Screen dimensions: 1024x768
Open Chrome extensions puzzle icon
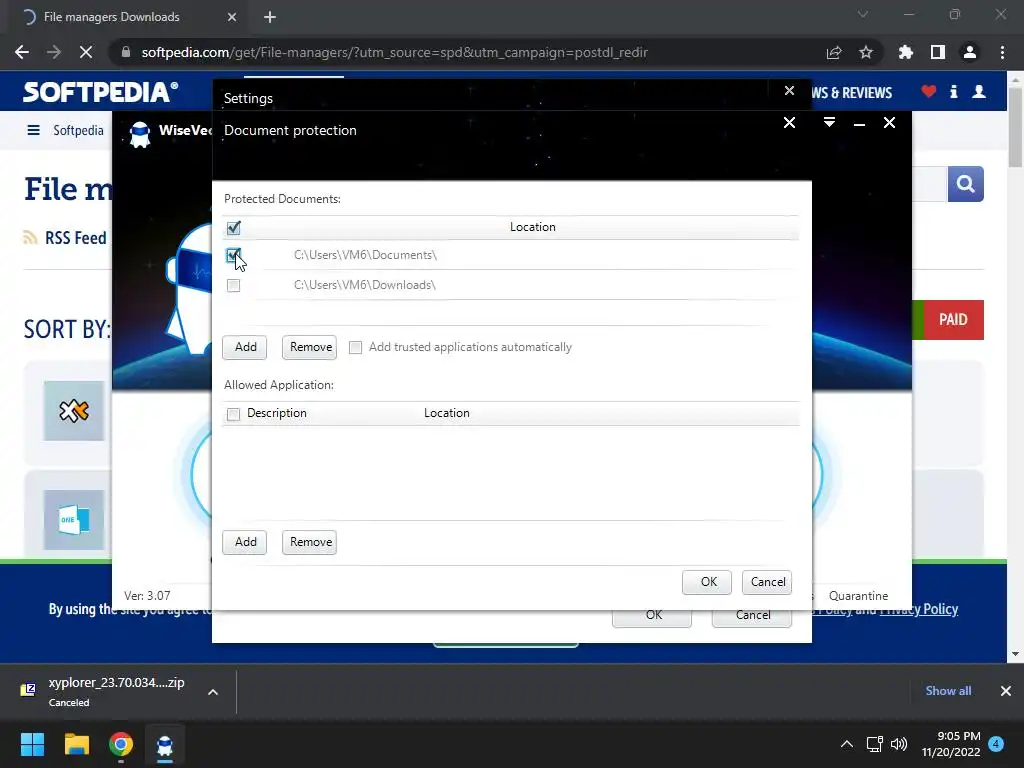[x=906, y=52]
